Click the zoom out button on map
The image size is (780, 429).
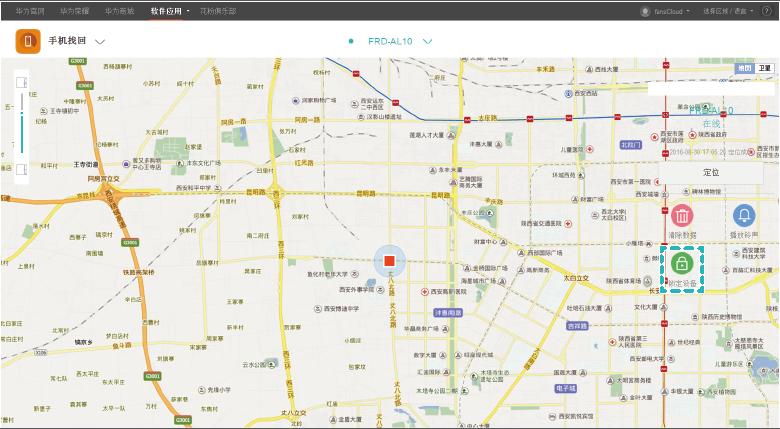pyautogui.click(x=22, y=171)
